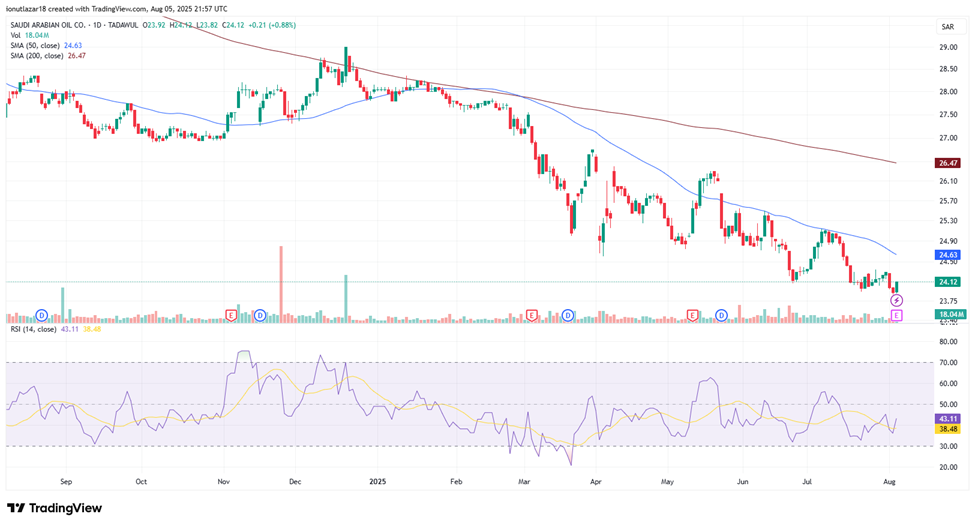Select the SMA (50, close) indicator legend

click(x=45, y=45)
